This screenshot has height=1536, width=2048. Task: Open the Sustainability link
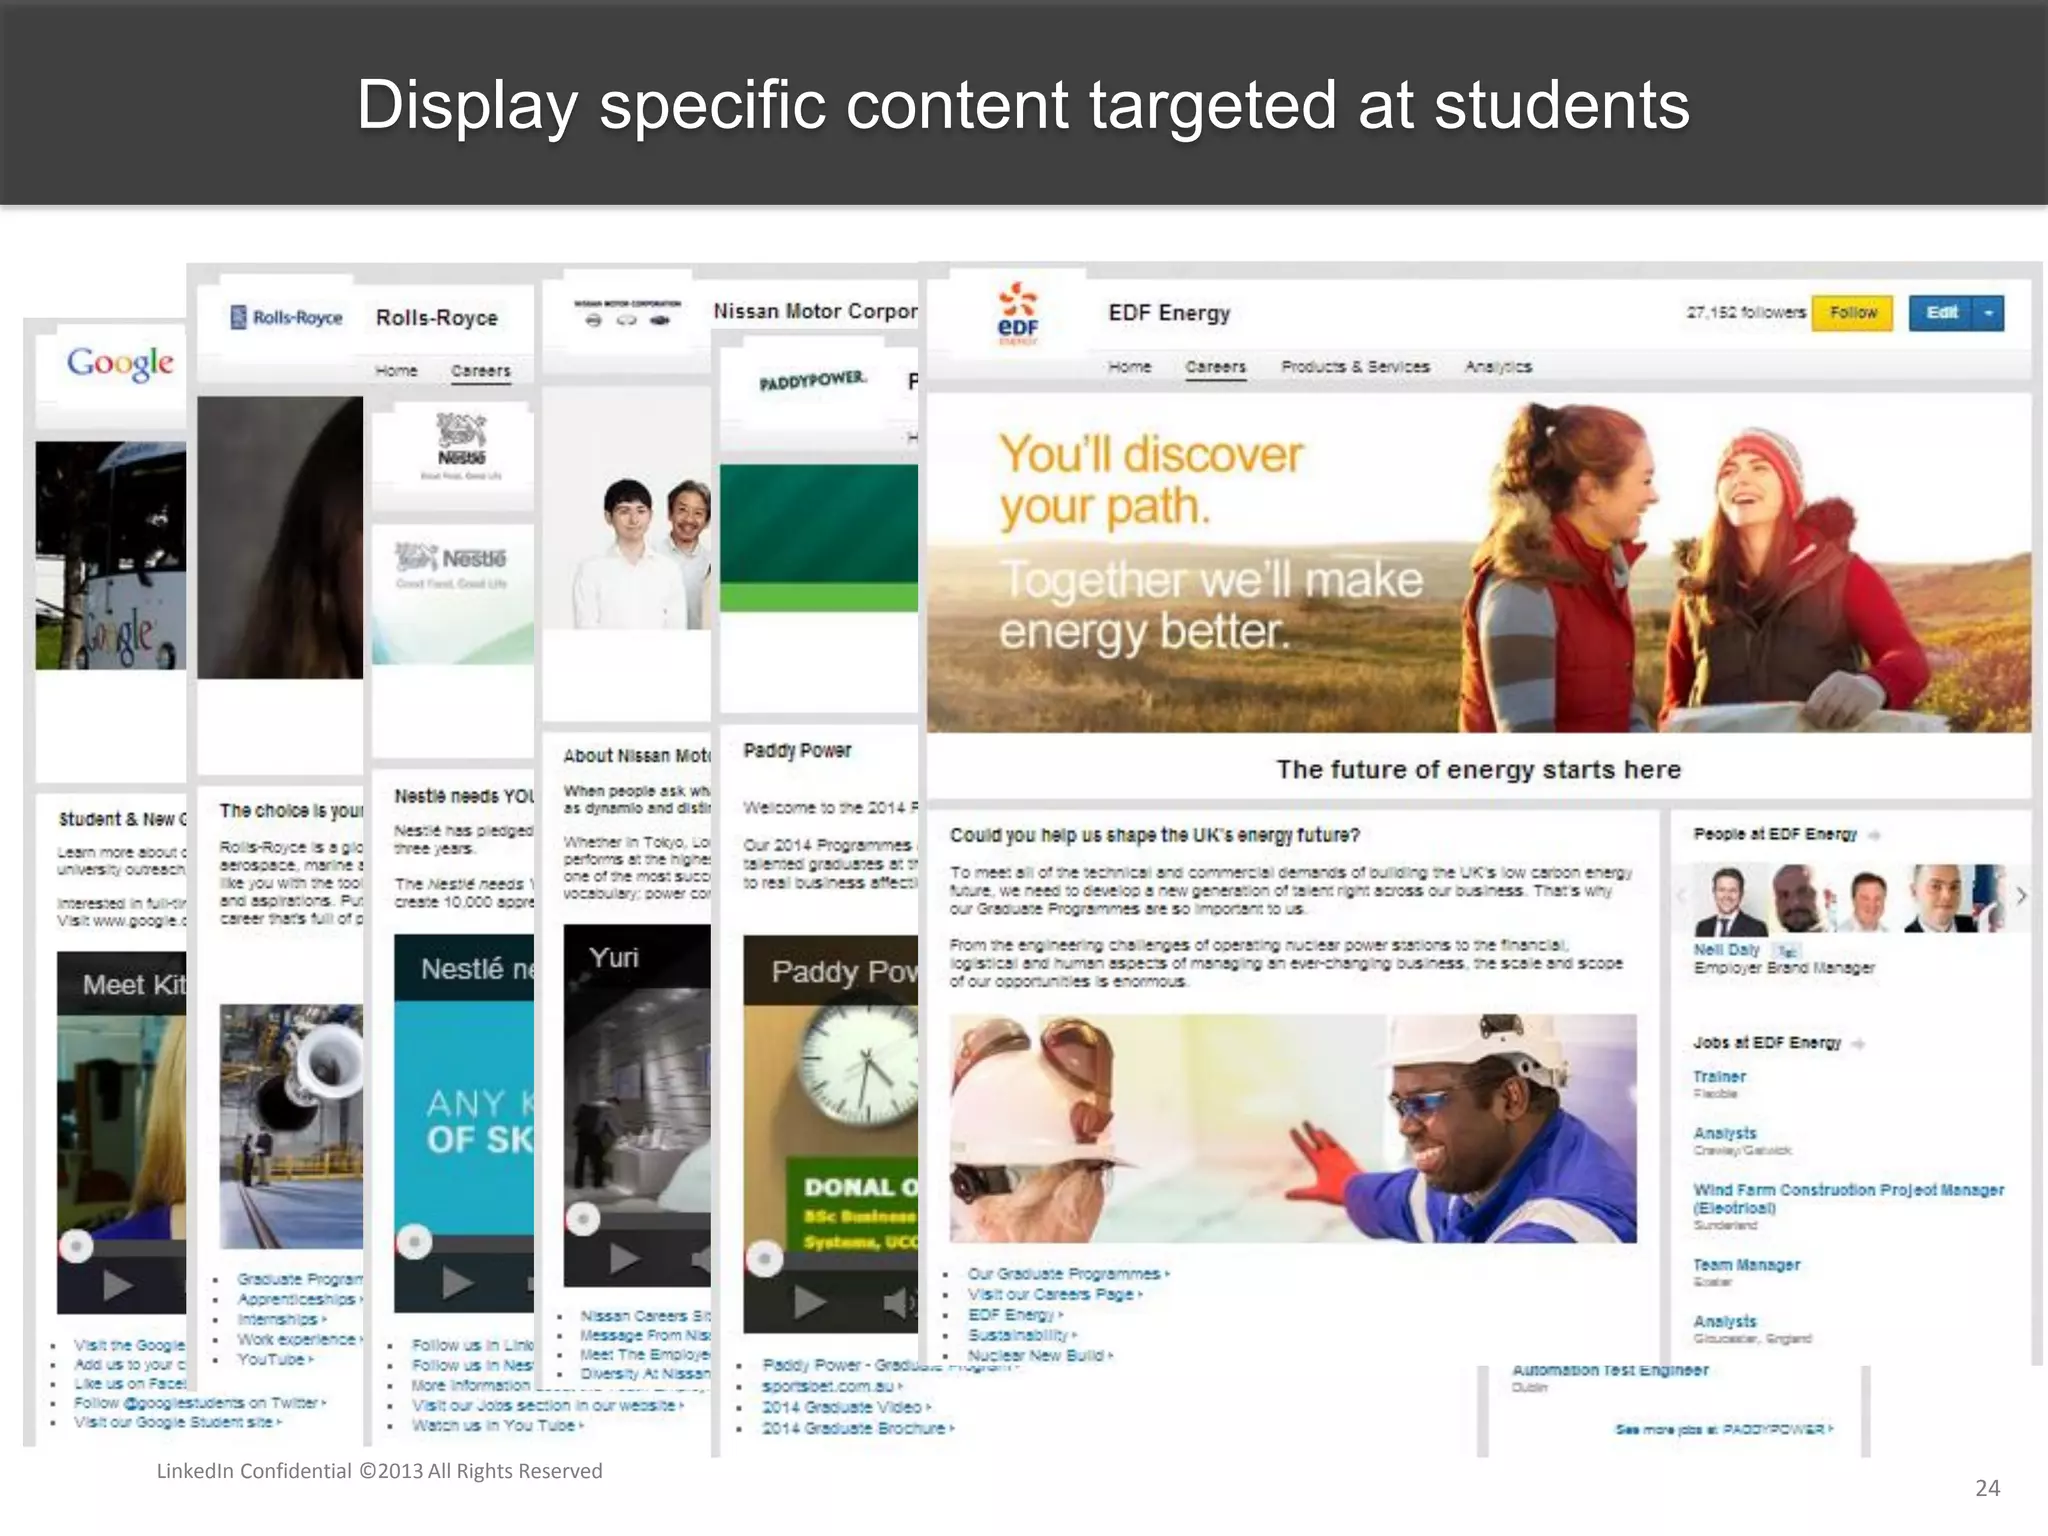pos(1022,1335)
